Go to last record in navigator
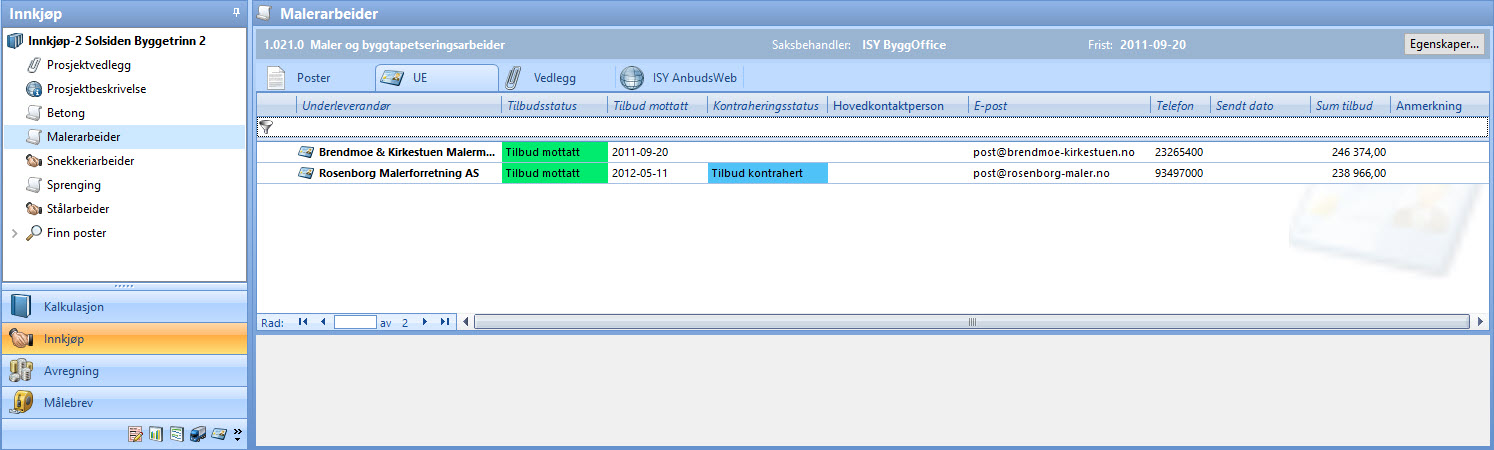 click(445, 322)
